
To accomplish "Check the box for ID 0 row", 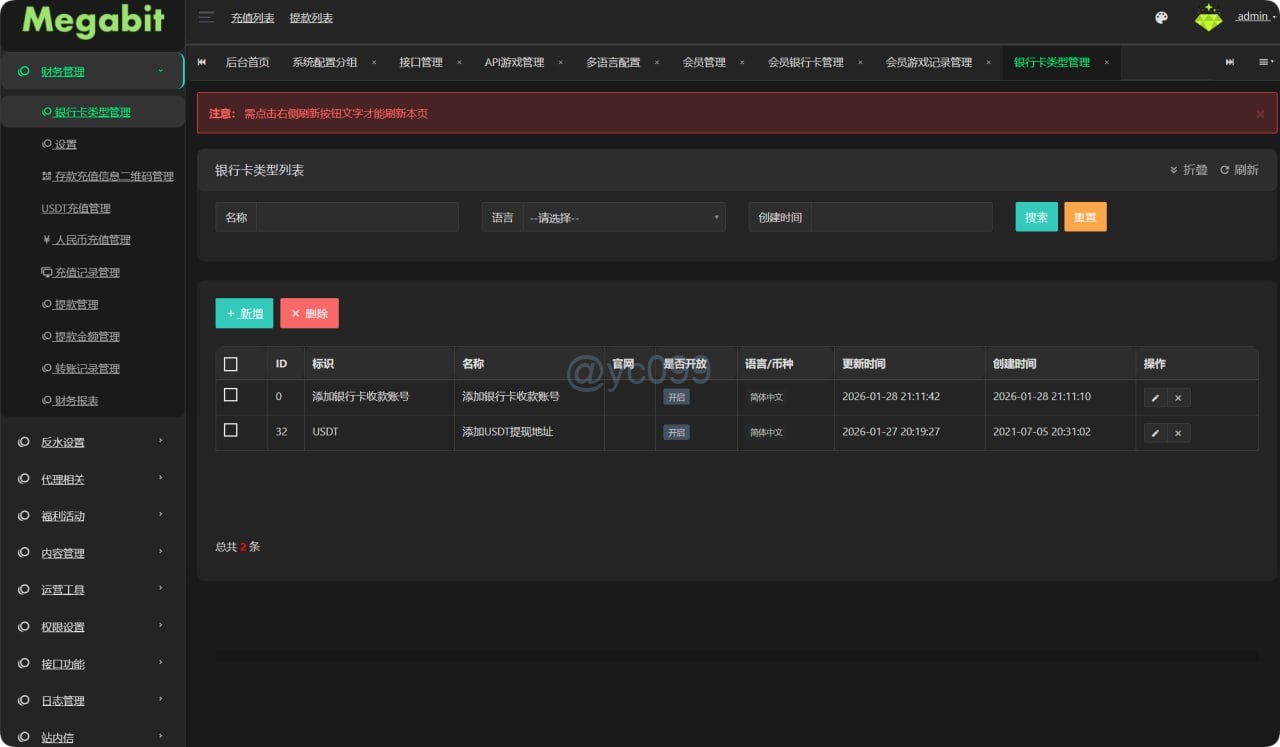I will [231, 396].
